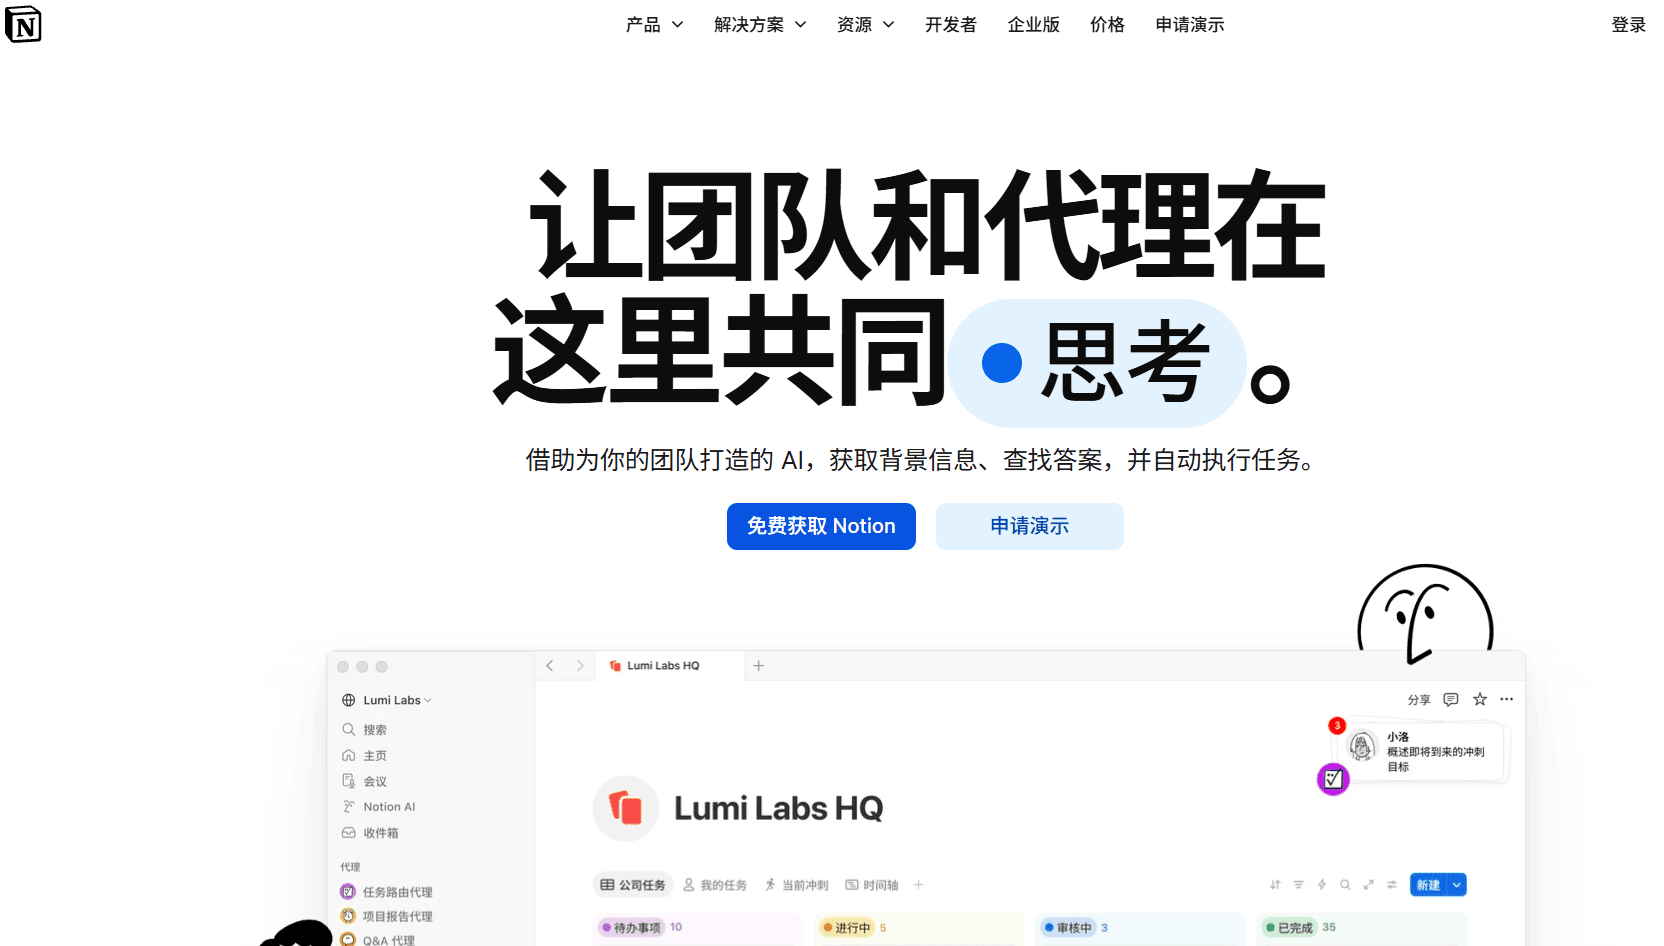This screenshot has width=1664, height=946.
Task: Click the sort arrows icon in the database toolbar
Action: [x=1275, y=885]
